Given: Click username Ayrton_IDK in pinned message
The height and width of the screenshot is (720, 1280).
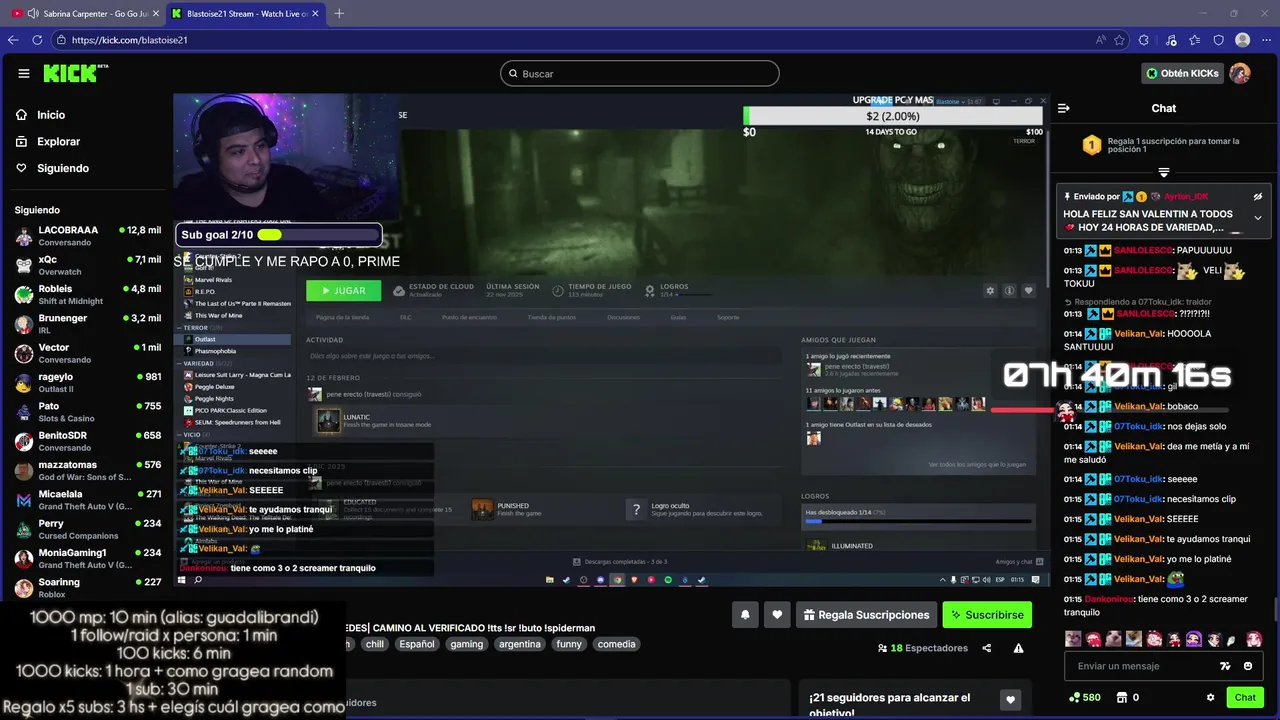Looking at the screenshot, I should (1186, 197).
